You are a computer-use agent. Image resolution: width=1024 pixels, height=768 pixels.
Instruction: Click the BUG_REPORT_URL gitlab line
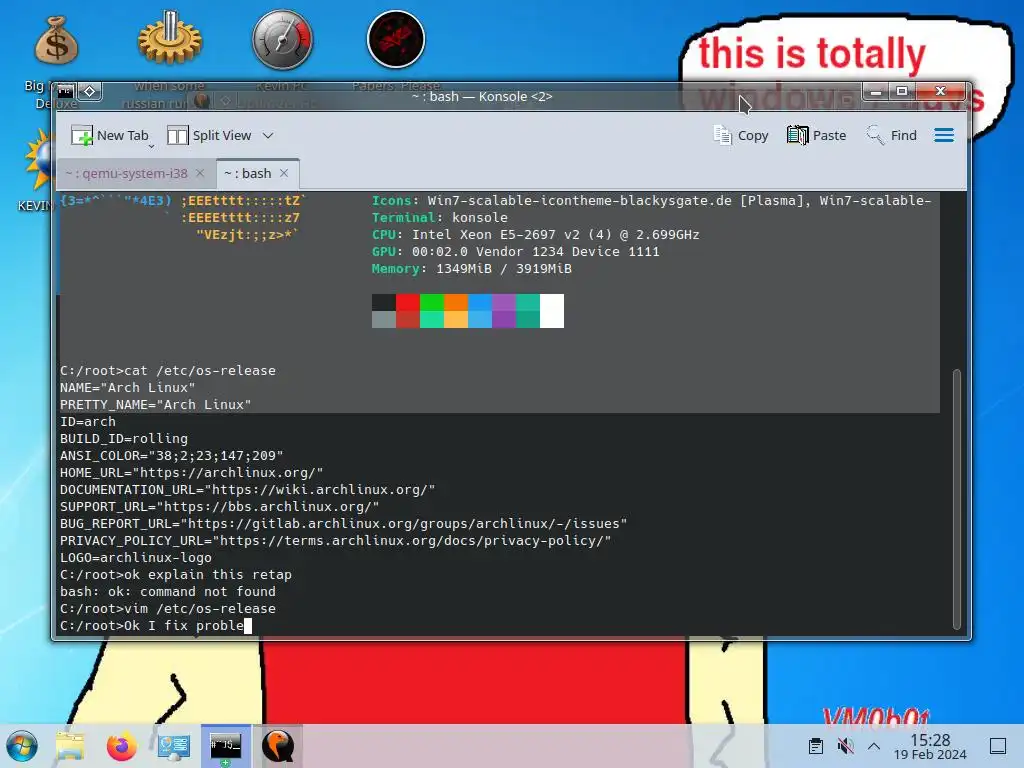coord(344,523)
